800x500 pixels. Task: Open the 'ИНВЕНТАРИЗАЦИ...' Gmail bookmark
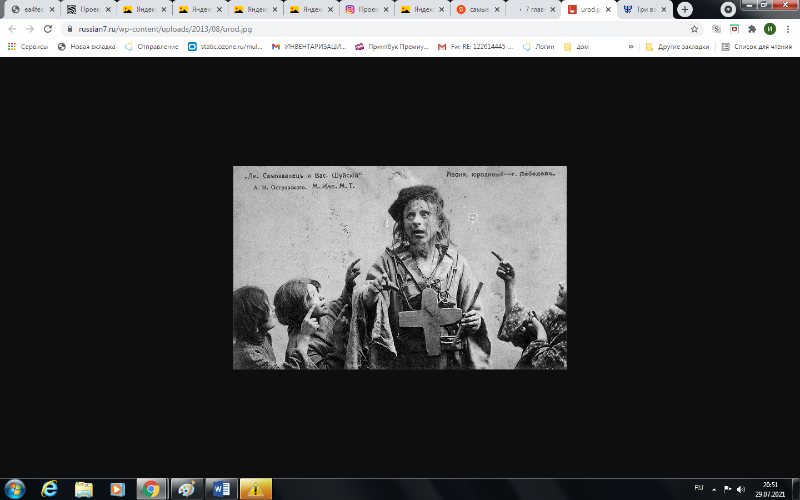pos(309,46)
